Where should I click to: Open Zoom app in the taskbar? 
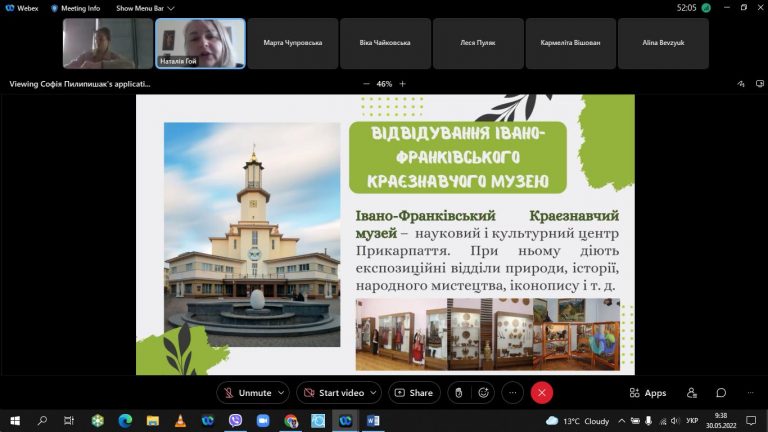click(263, 421)
